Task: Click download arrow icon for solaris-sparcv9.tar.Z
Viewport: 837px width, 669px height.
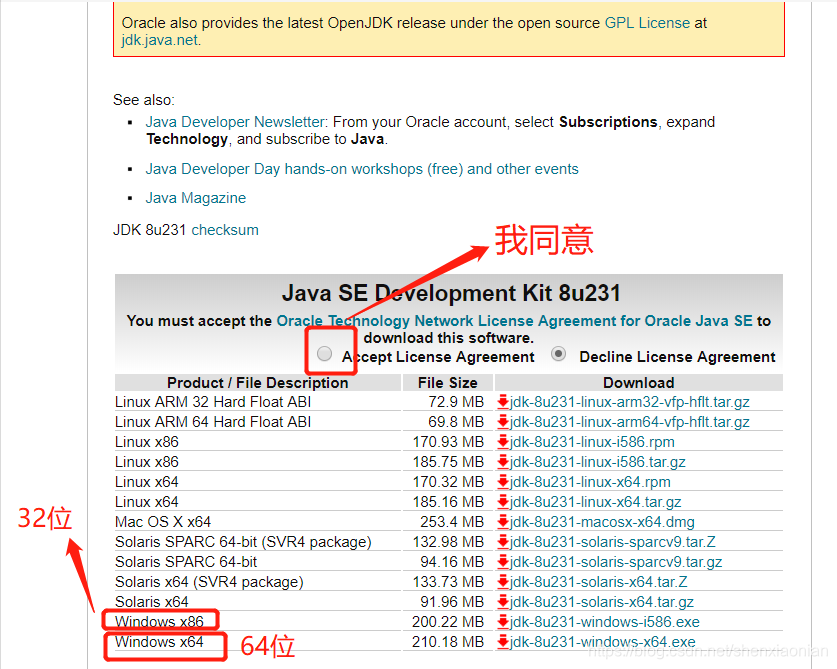Action: coord(502,542)
